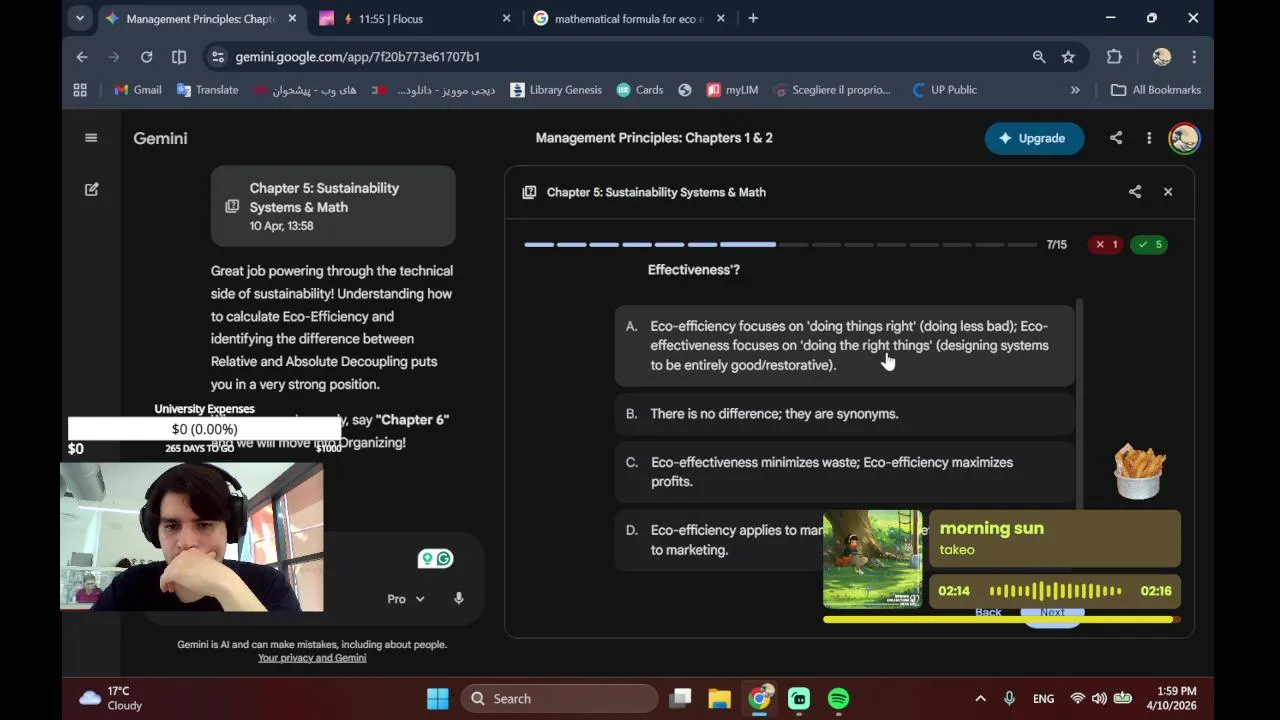Close the Flocus browser tab
Viewport: 1280px width, 720px height.
506,18
